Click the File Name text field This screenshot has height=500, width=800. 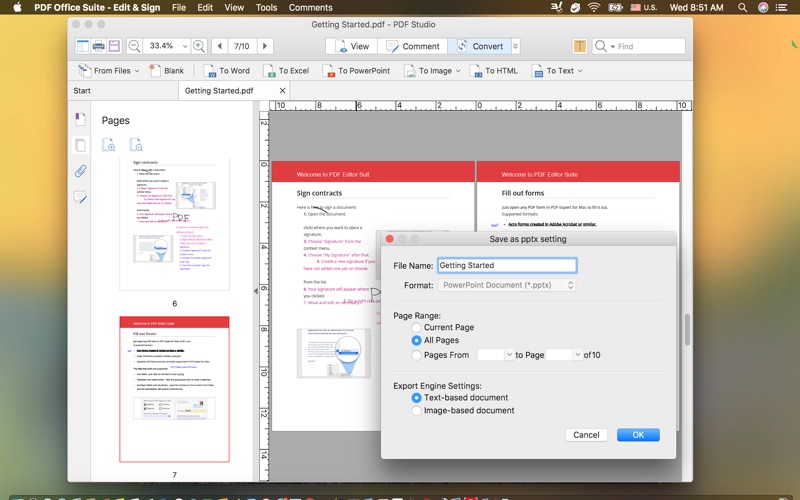[506, 265]
